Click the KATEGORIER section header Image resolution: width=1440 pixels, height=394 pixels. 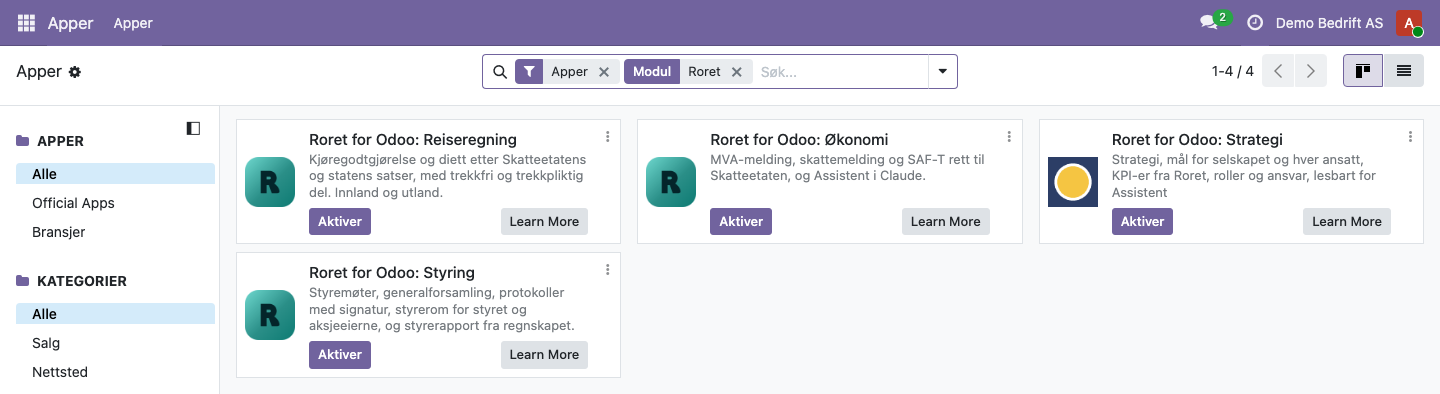click(82, 281)
